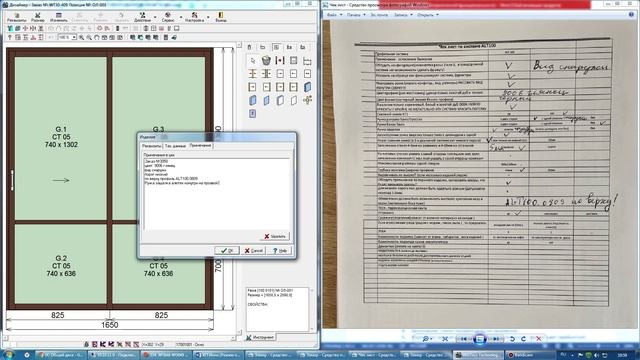The image size is (640, 360).
Task: Open the Файл menu in Photo Viewer
Action: click(x=334, y=15)
